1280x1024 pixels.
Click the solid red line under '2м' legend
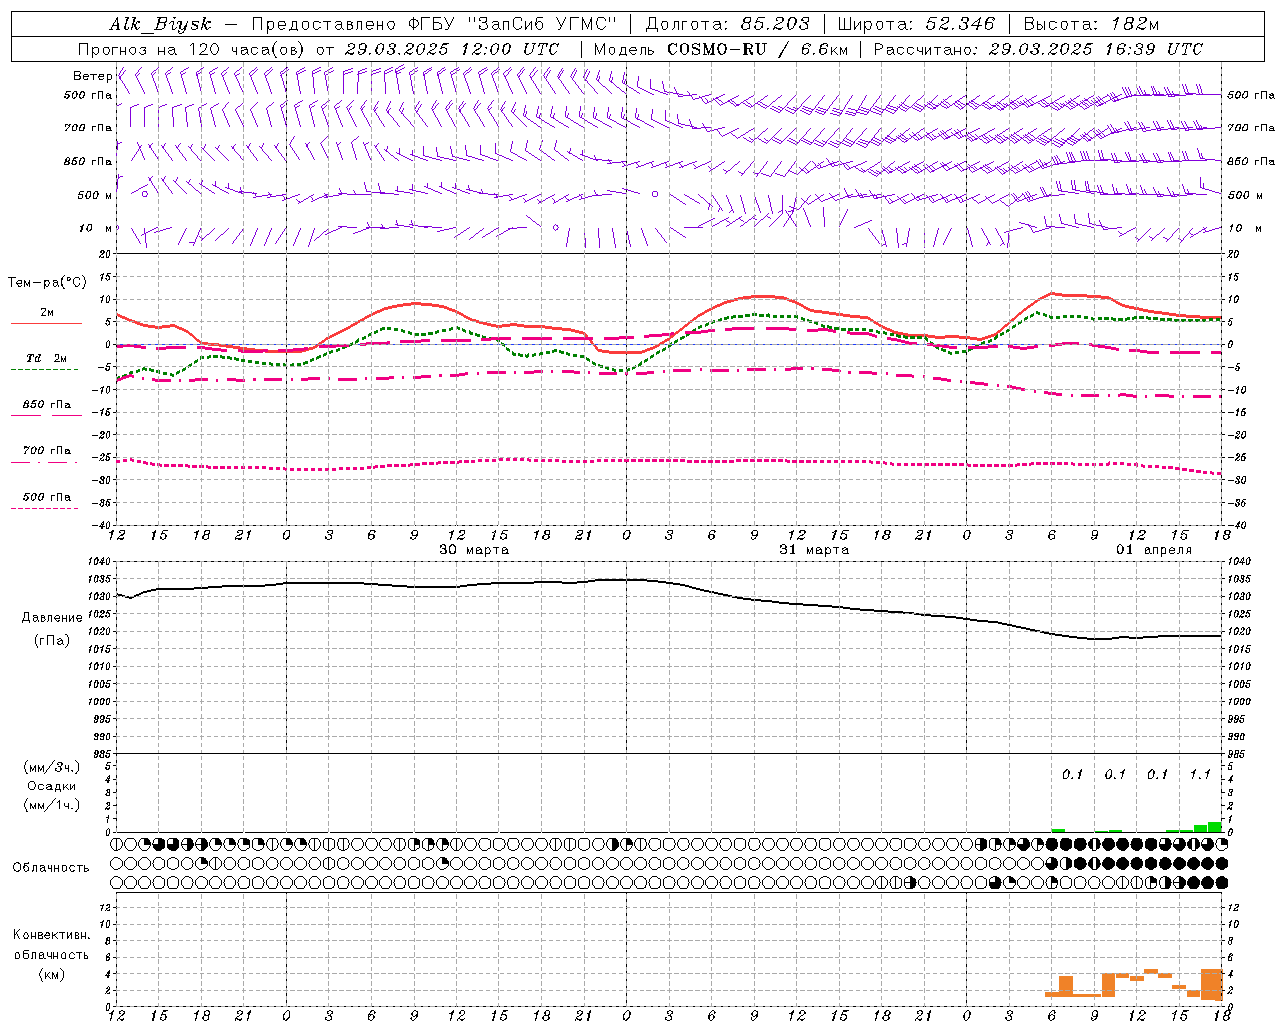click(46, 323)
